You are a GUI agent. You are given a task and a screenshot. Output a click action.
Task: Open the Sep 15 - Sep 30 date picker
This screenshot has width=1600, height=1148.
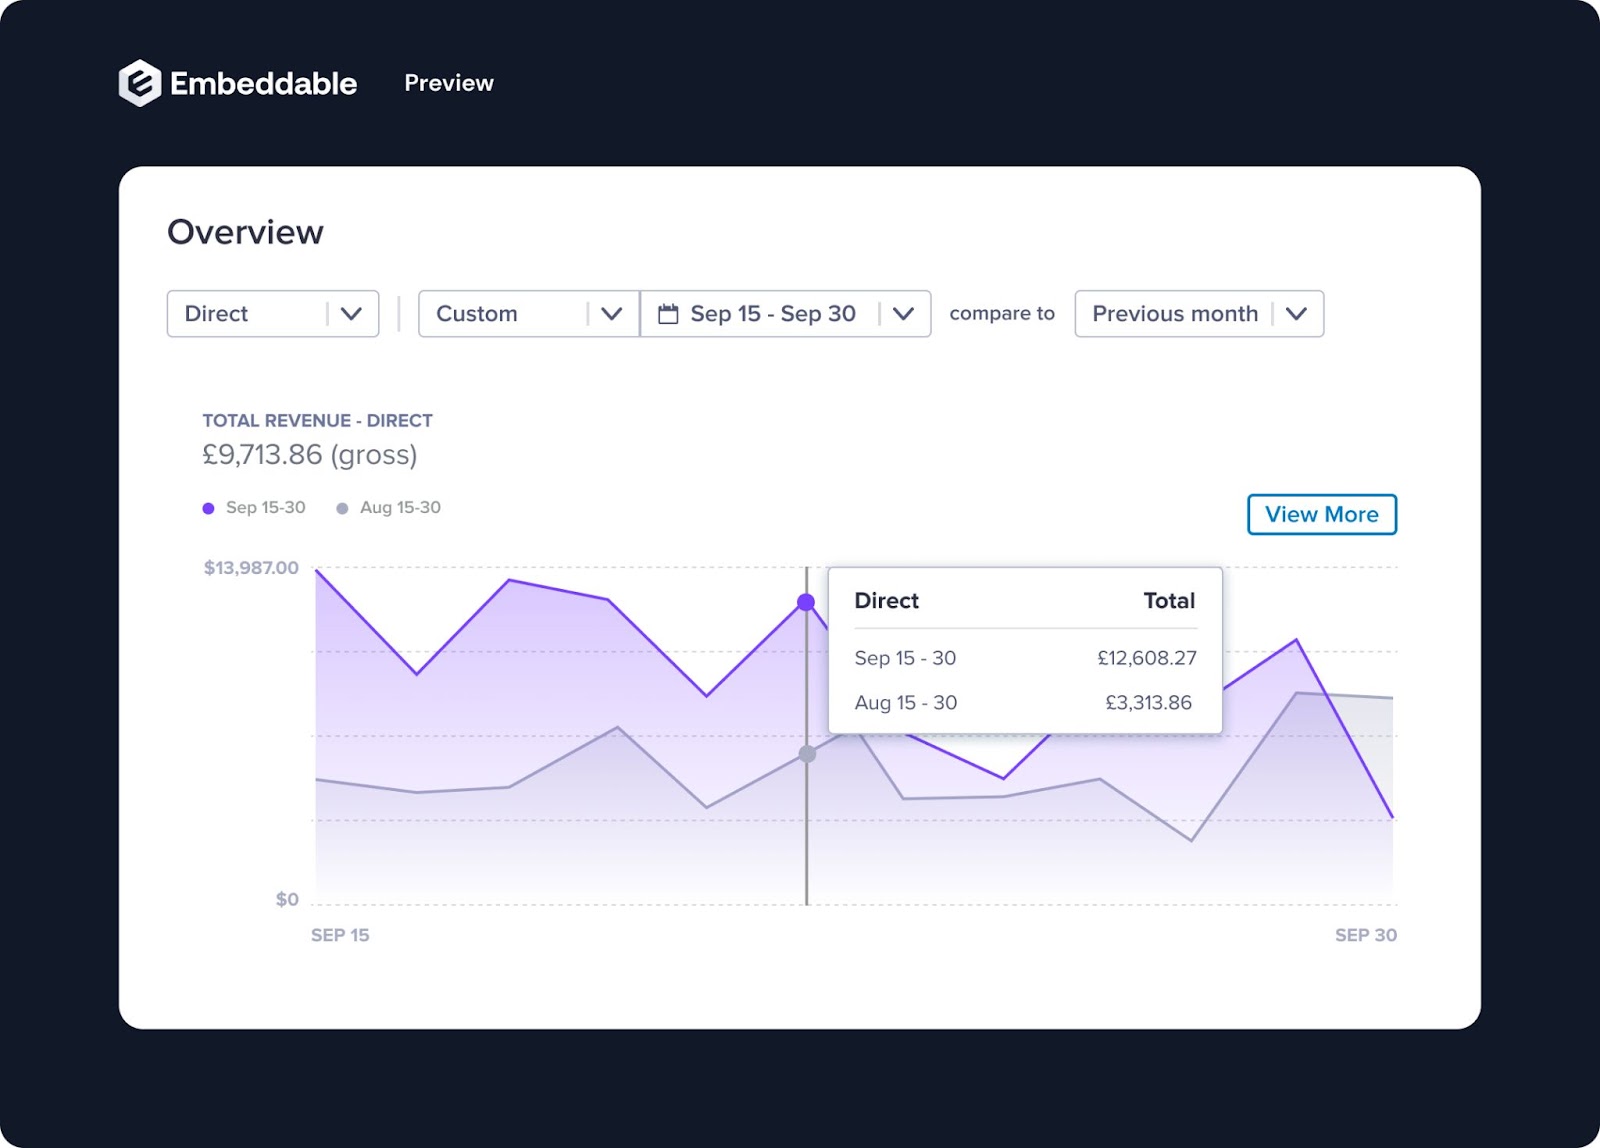pyautogui.click(x=786, y=314)
